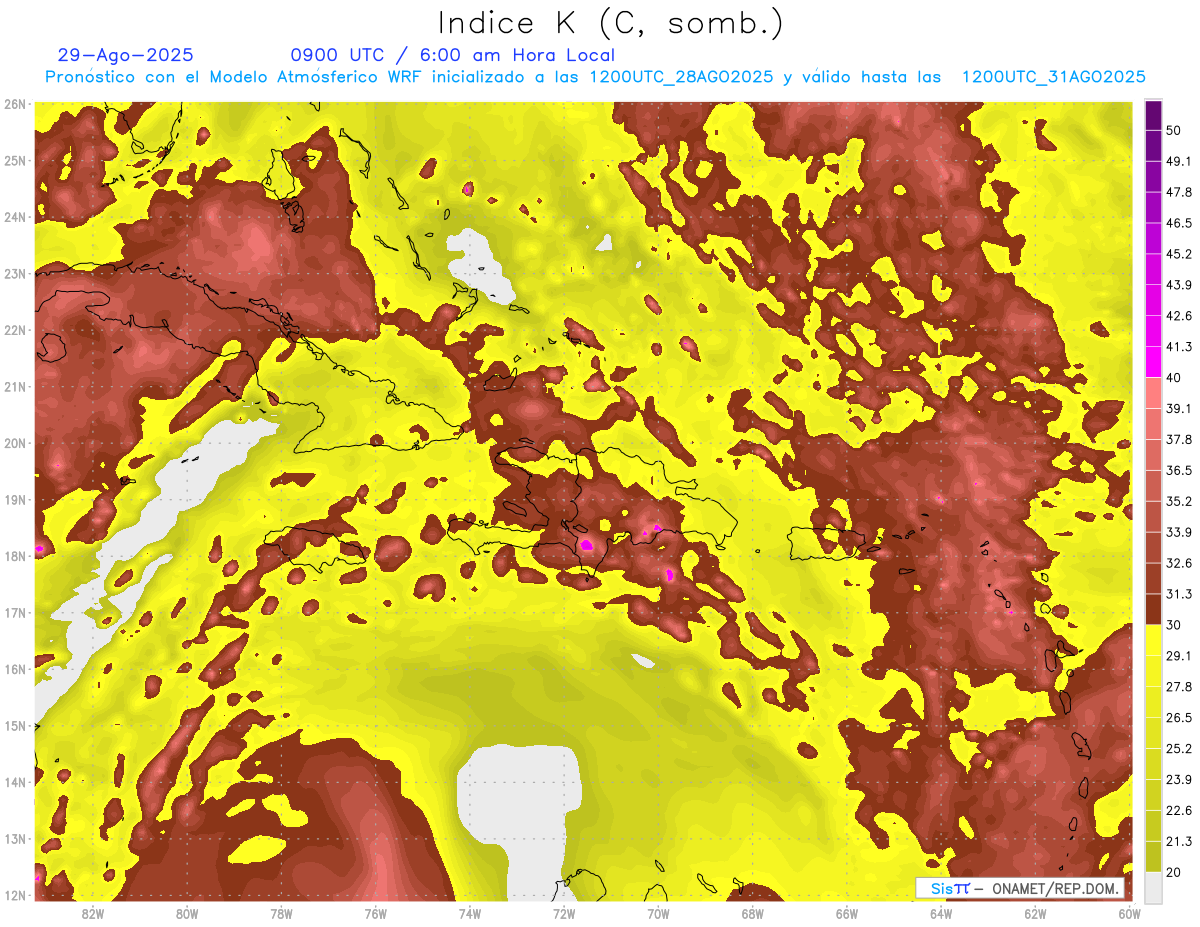
Task: Click the colorbar value 23.9
Action: tap(1178, 779)
